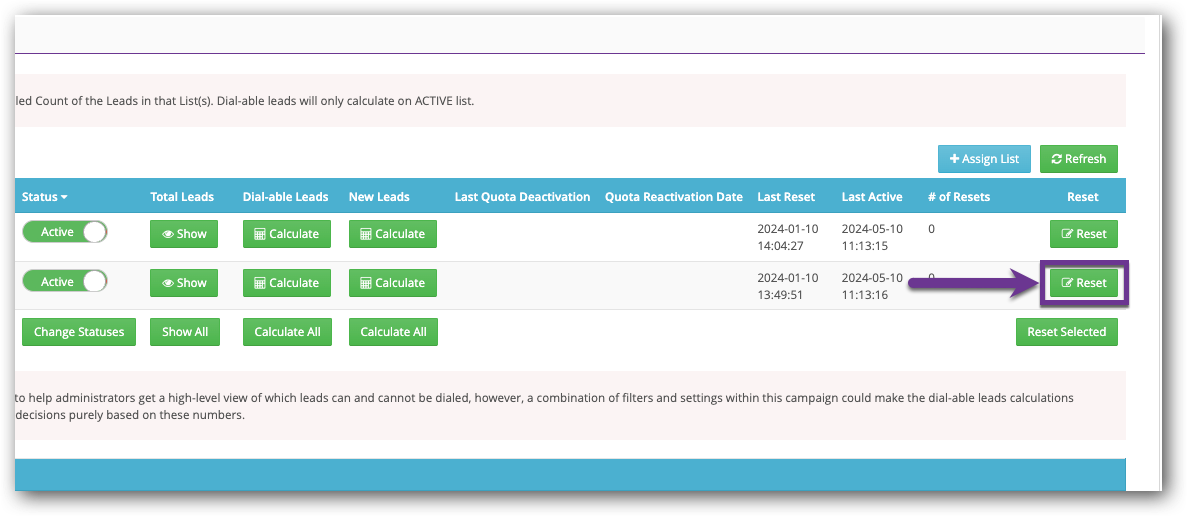This screenshot has width=1187, height=516.
Task: Calculate New Leads for first row
Action: point(392,234)
